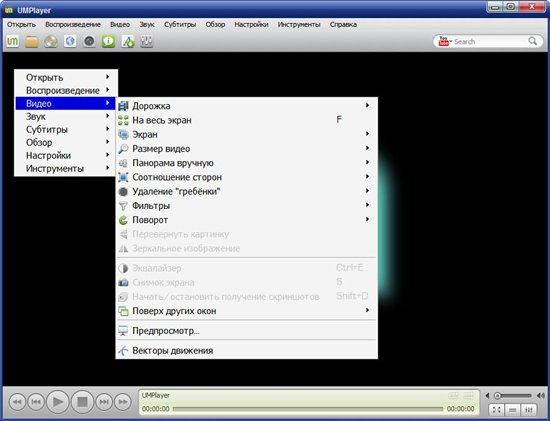This screenshot has width=550, height=421.
Task: Click the dark round radio toolbar icon
Action: click(89, 42)
